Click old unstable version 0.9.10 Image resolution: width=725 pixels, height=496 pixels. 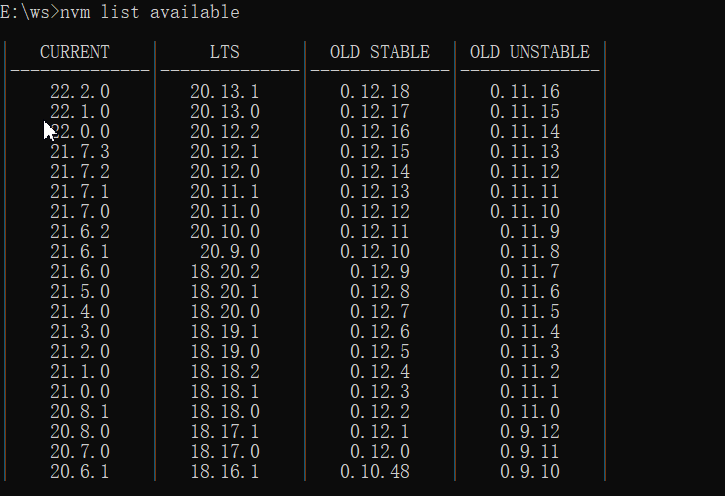click(530, 472)
